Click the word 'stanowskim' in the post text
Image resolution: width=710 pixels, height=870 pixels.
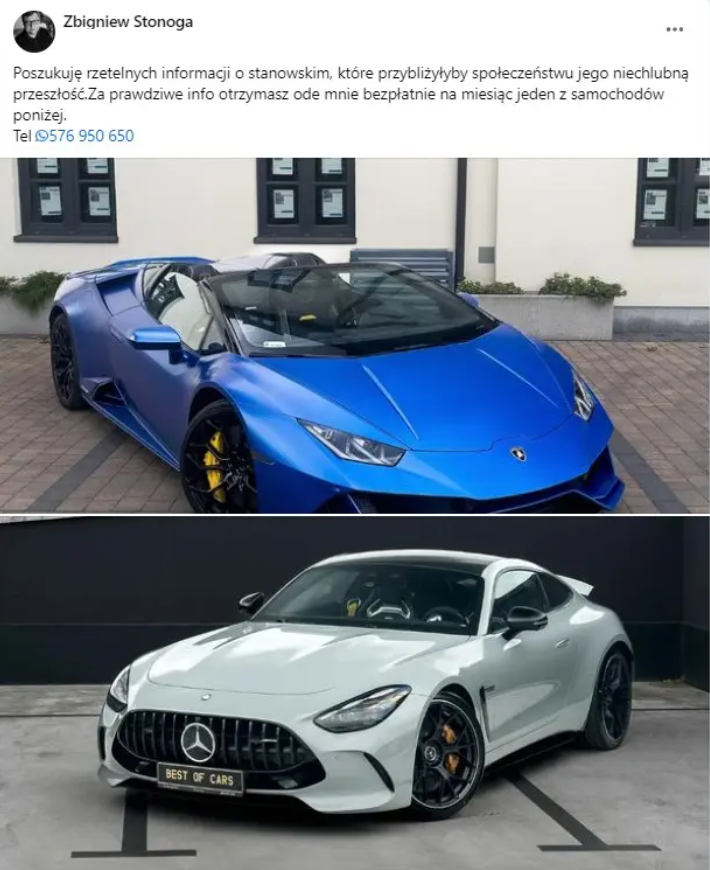(292, 73)
